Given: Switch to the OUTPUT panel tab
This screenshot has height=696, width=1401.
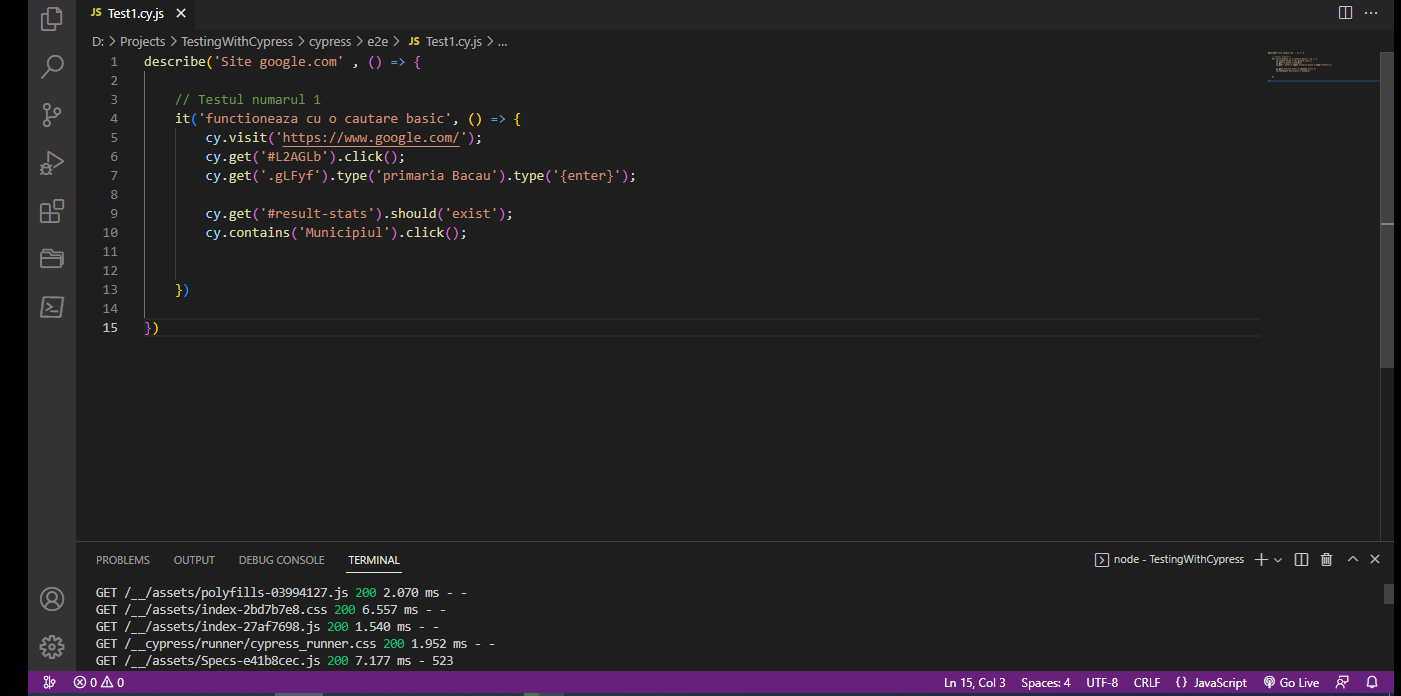Looking at the screenshot, I should [193, 560].
